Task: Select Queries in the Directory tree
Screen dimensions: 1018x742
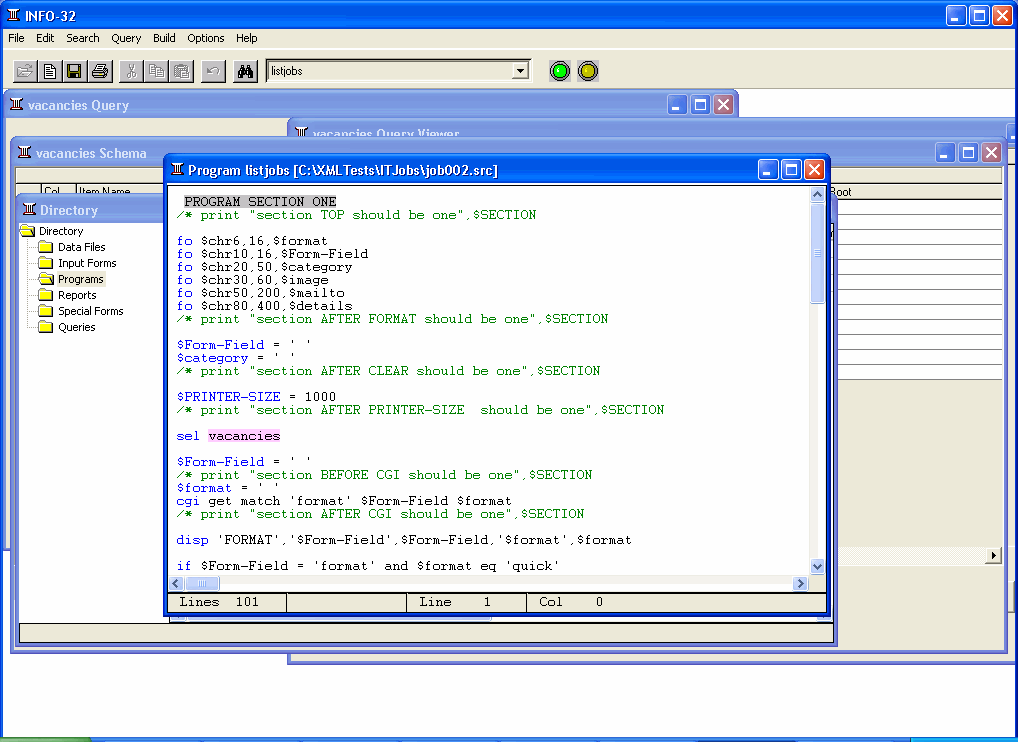Action: click(77, 327)
